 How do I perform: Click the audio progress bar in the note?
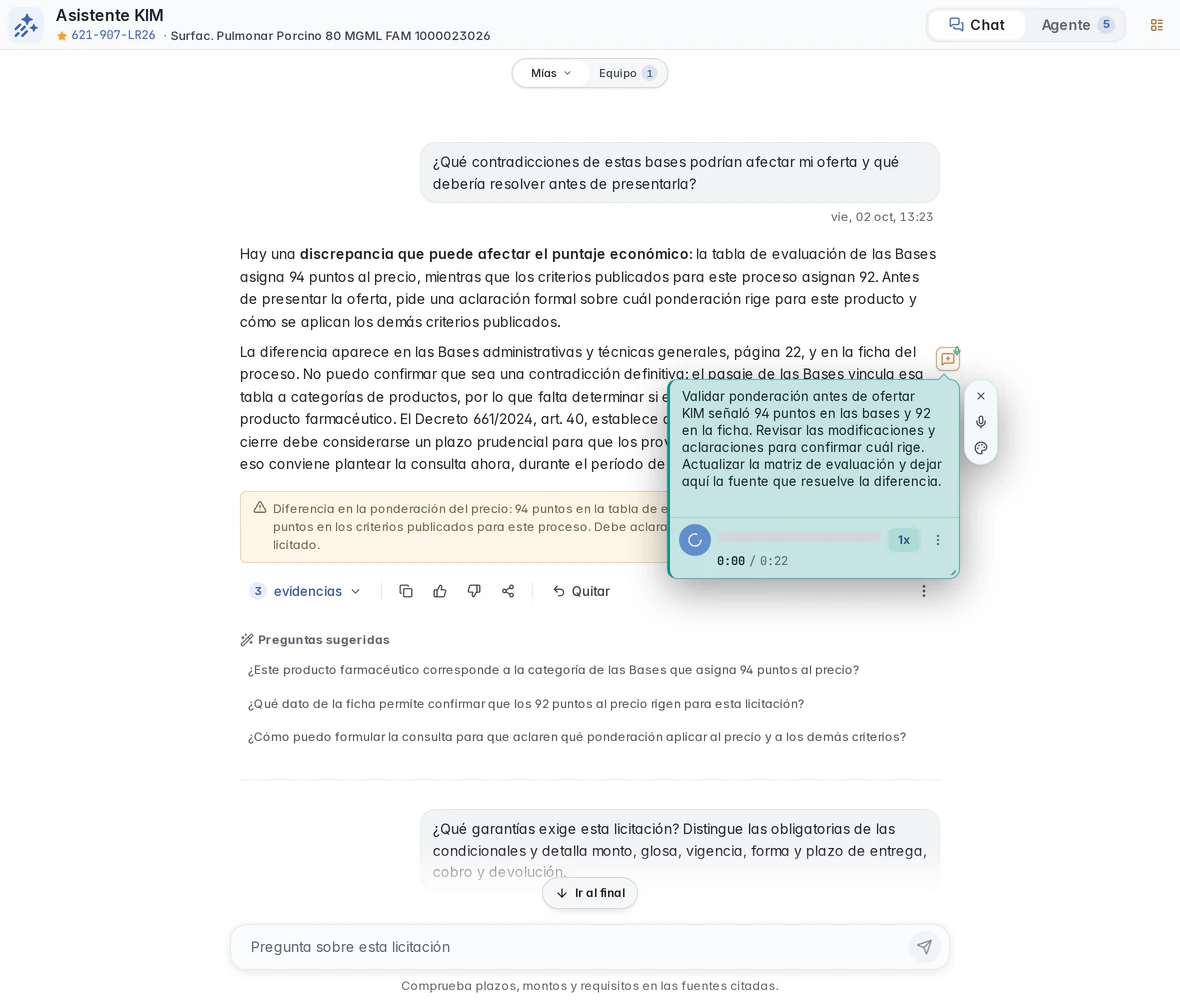pyautogui.click(x=798, y=537)
